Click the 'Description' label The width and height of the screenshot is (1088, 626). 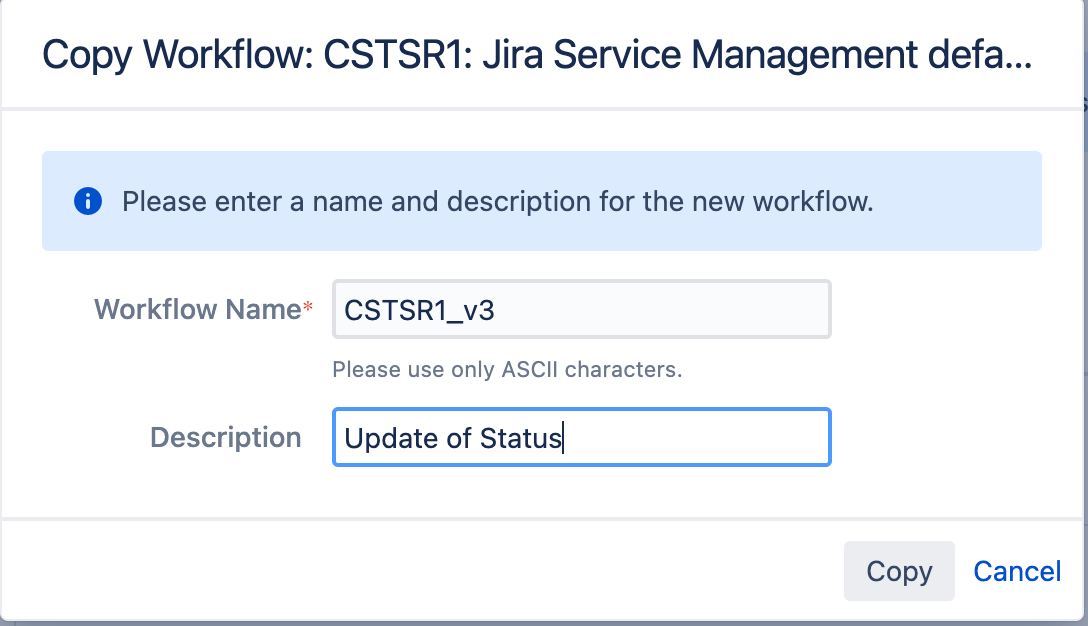point(226,437)
